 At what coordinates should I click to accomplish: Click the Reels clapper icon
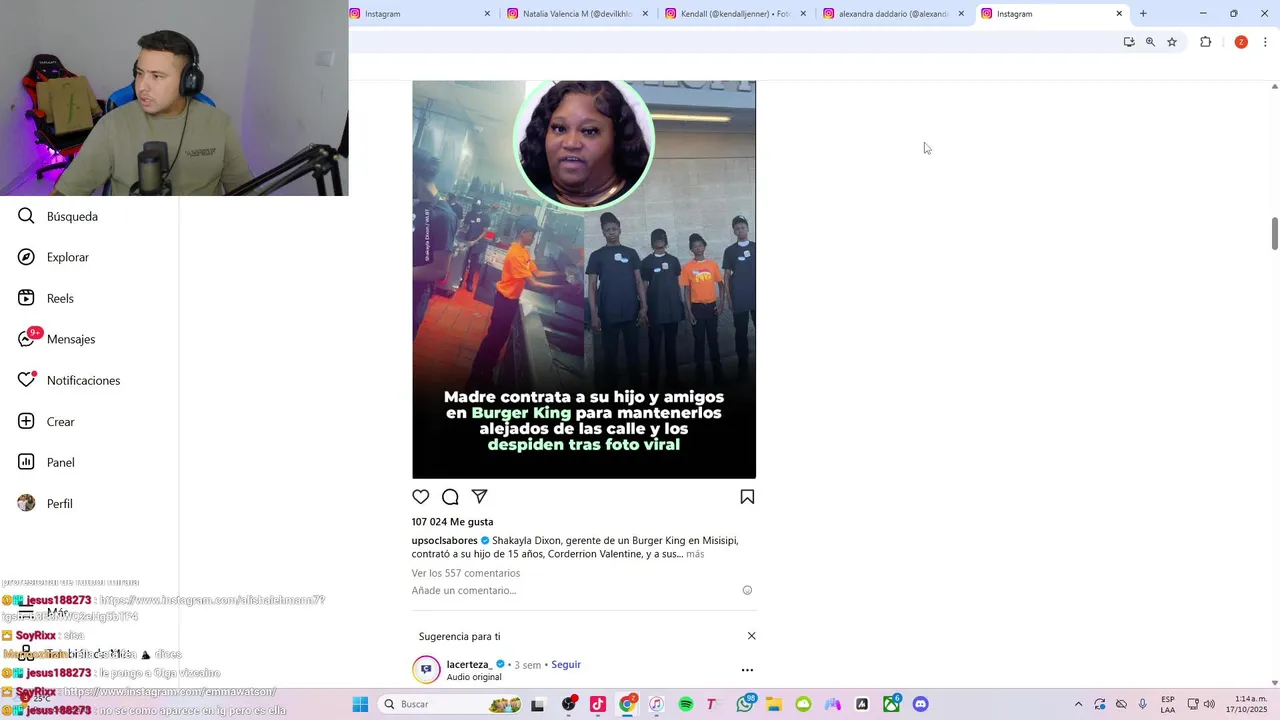coord(26,298)
